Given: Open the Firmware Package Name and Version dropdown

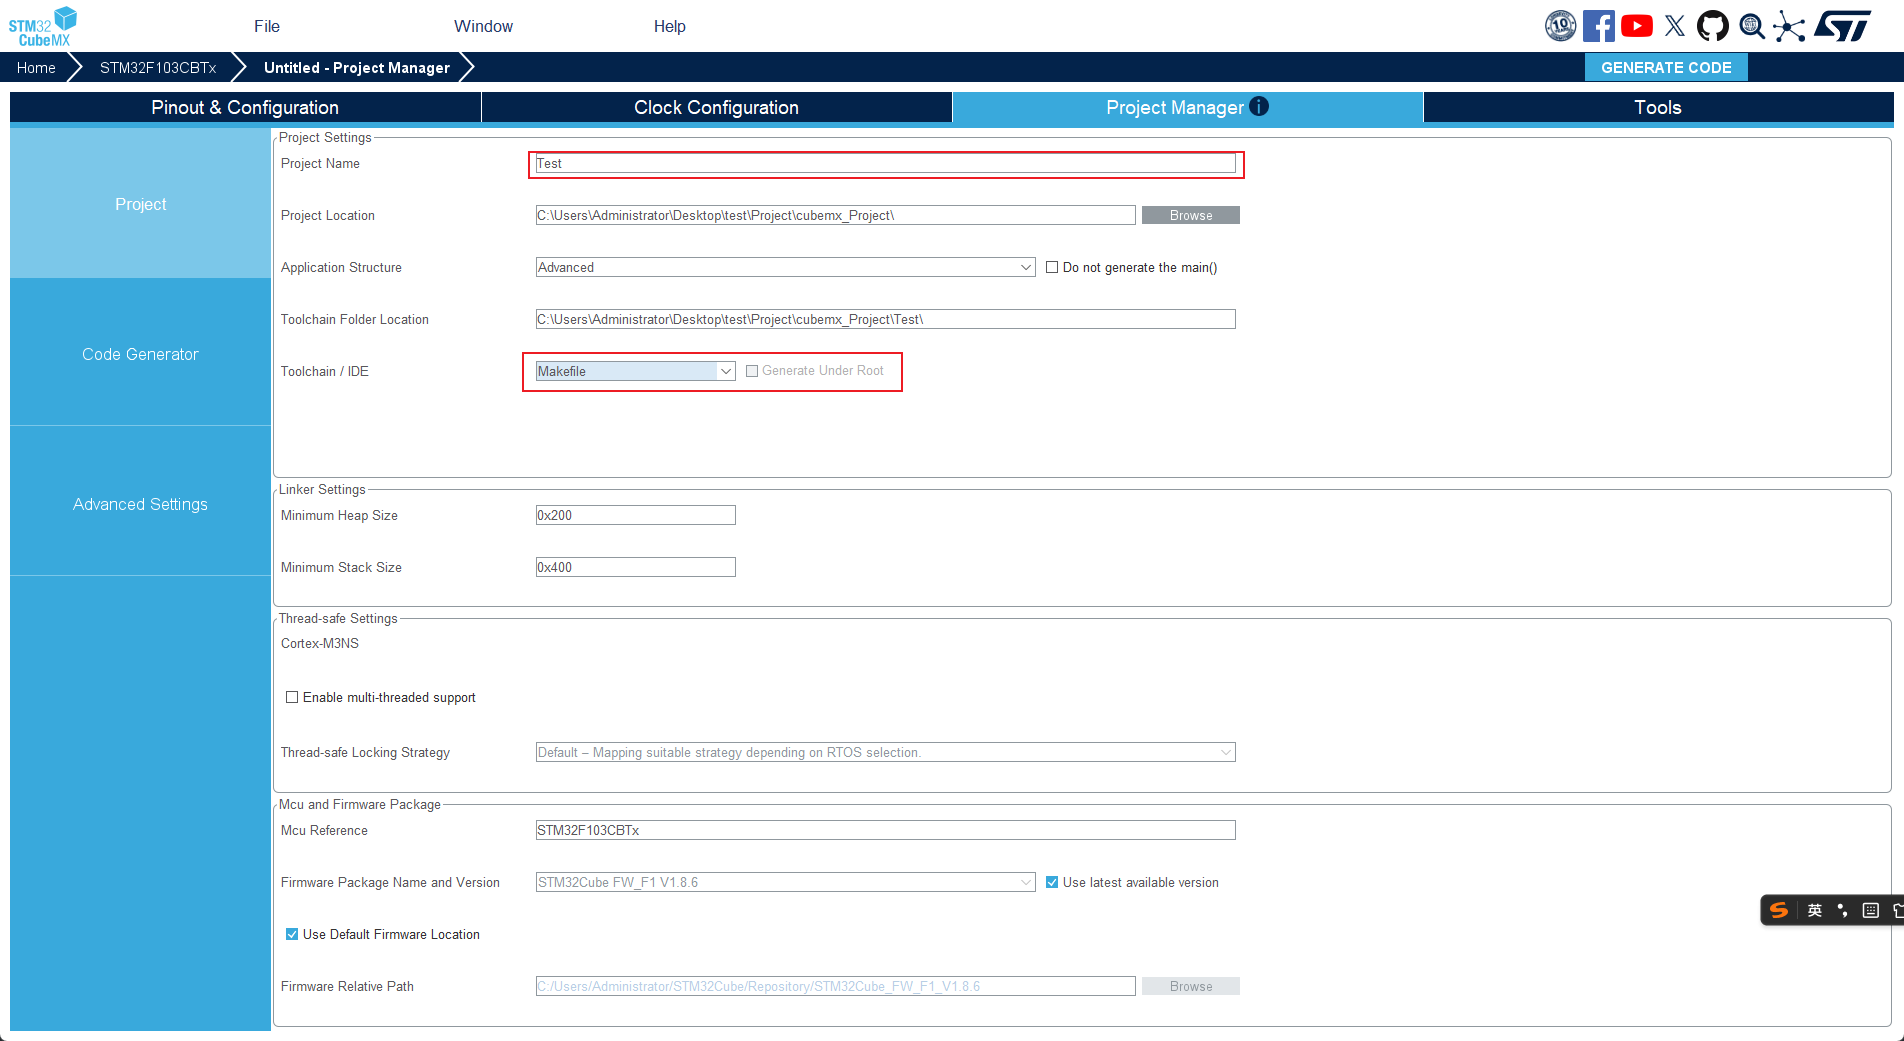Looking at the screenshot, I should click(x=785, y=882).
